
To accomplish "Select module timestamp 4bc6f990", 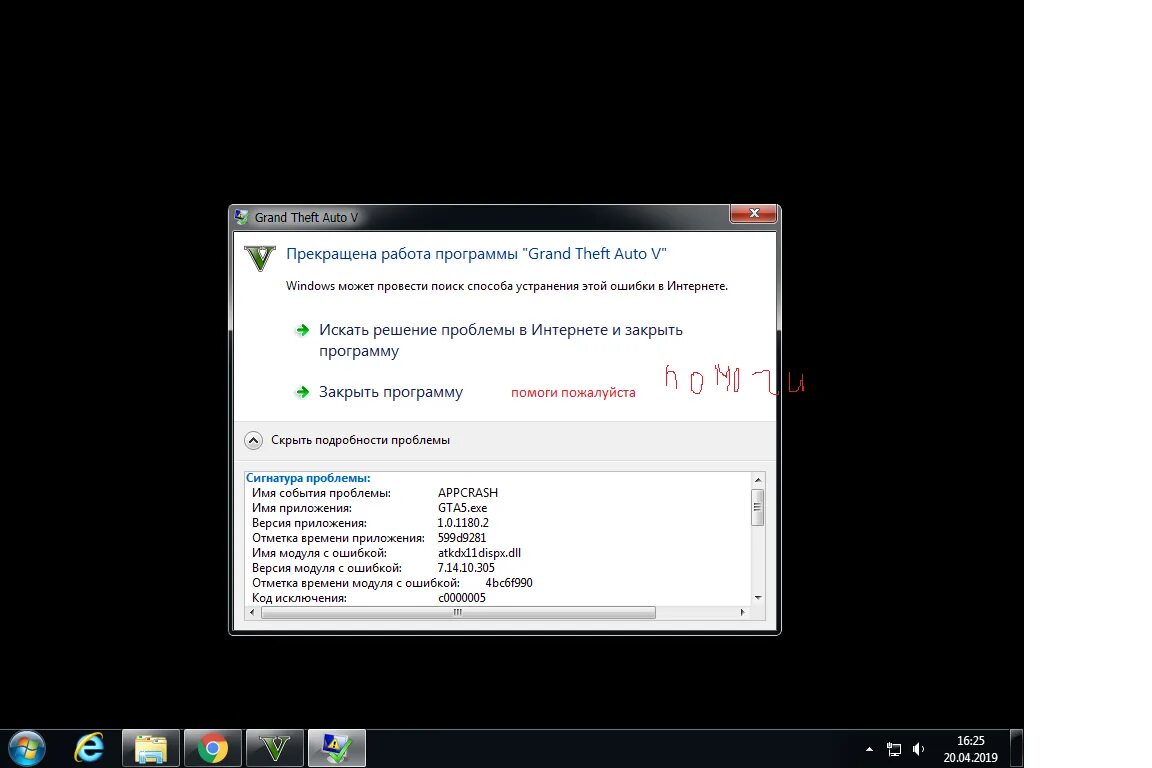I will pyautogui.click(x=508, y=583).
